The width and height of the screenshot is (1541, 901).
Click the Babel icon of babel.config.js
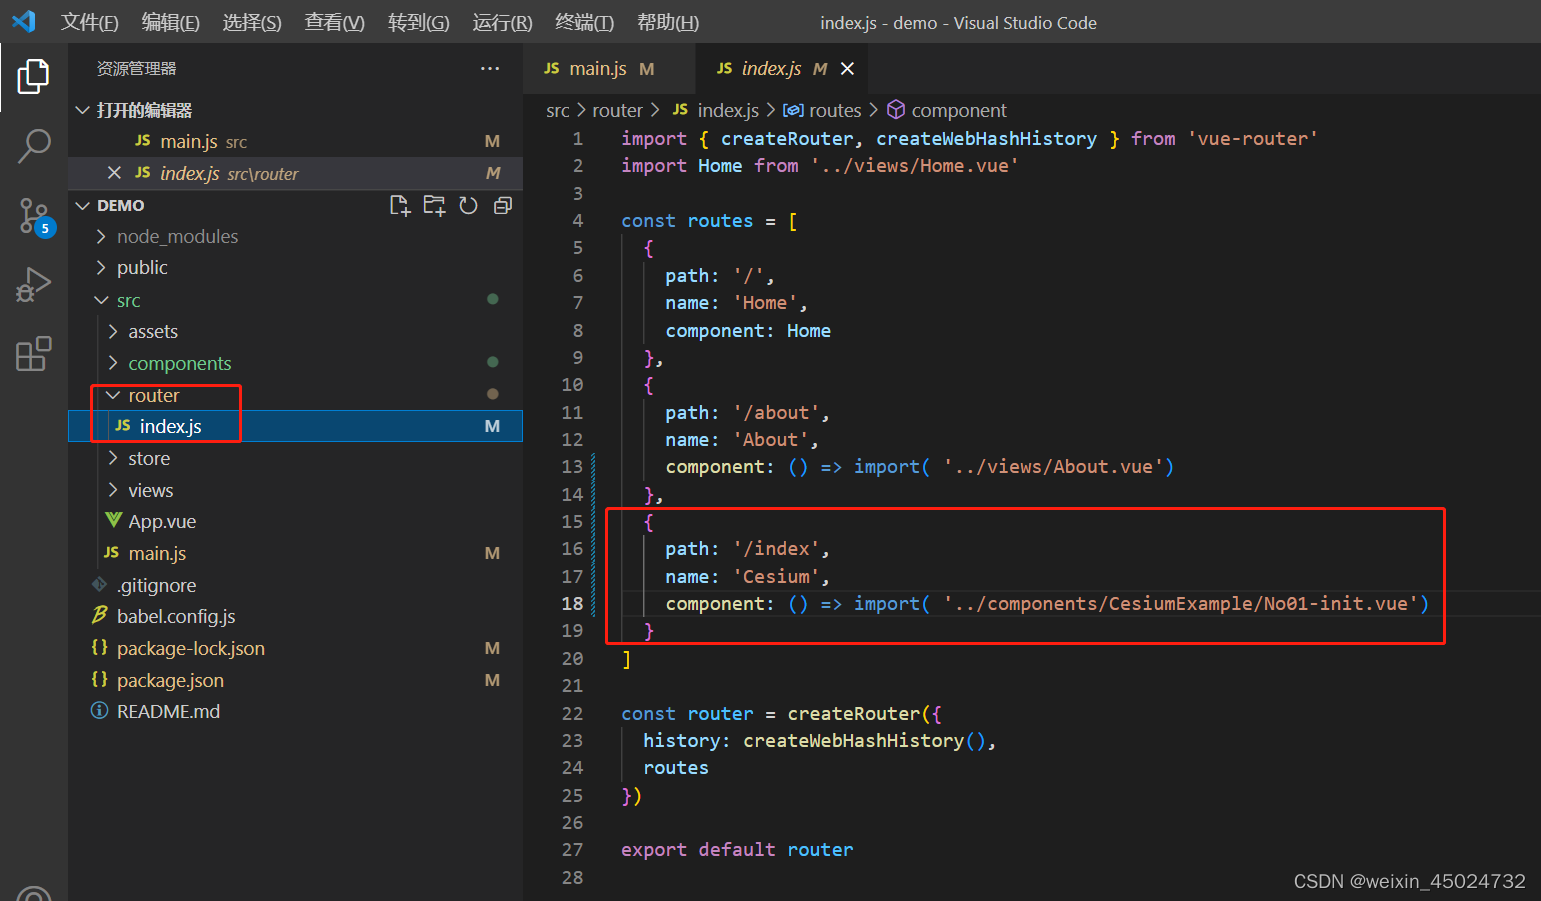pos(100,615)
